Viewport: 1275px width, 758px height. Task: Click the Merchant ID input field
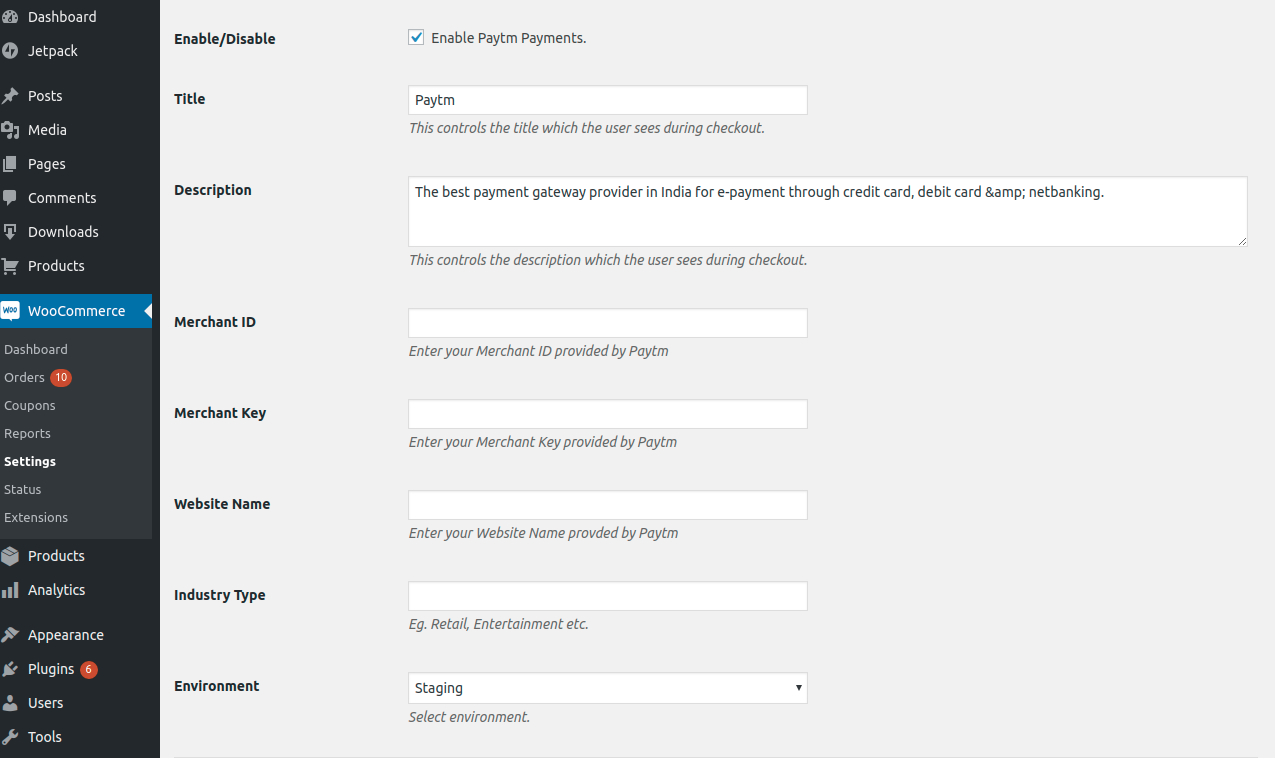[608, 323]
